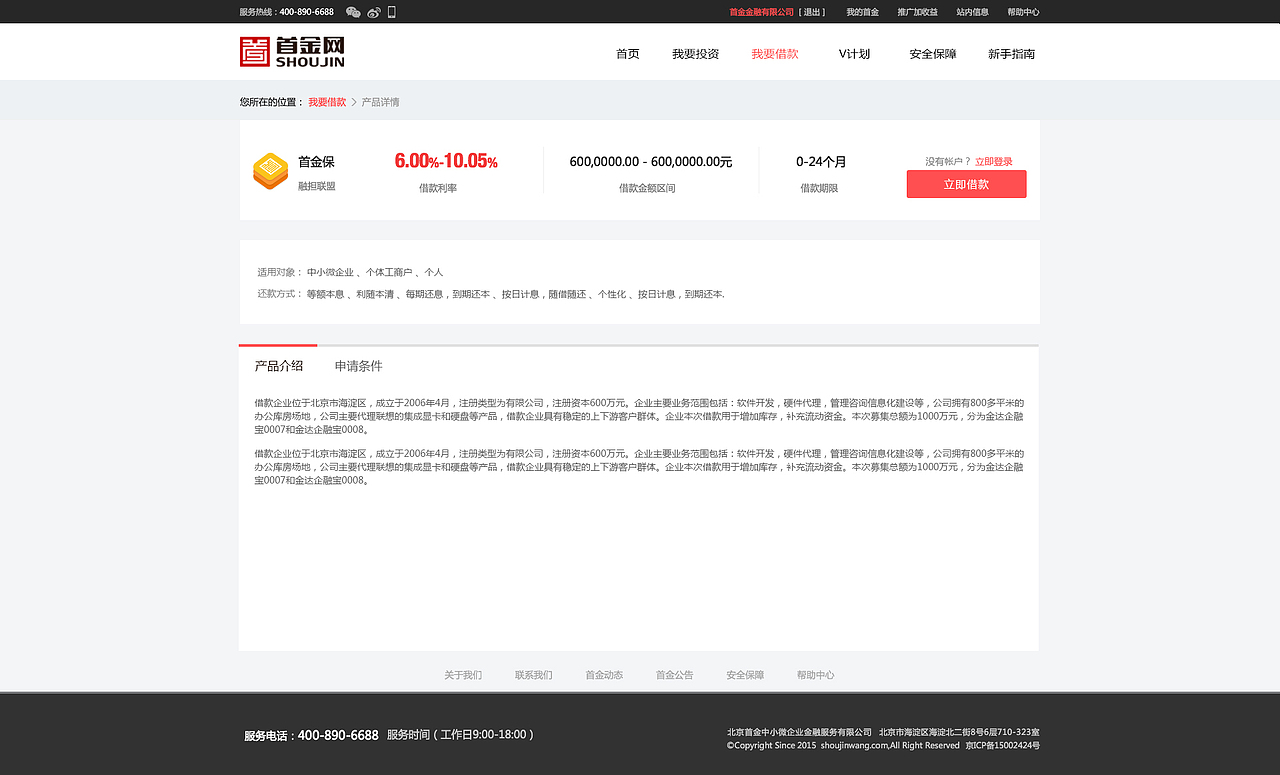This screenshot has height=775, width=1280.
Task: Click the orange 首金保 product icon
Action: 270,170
